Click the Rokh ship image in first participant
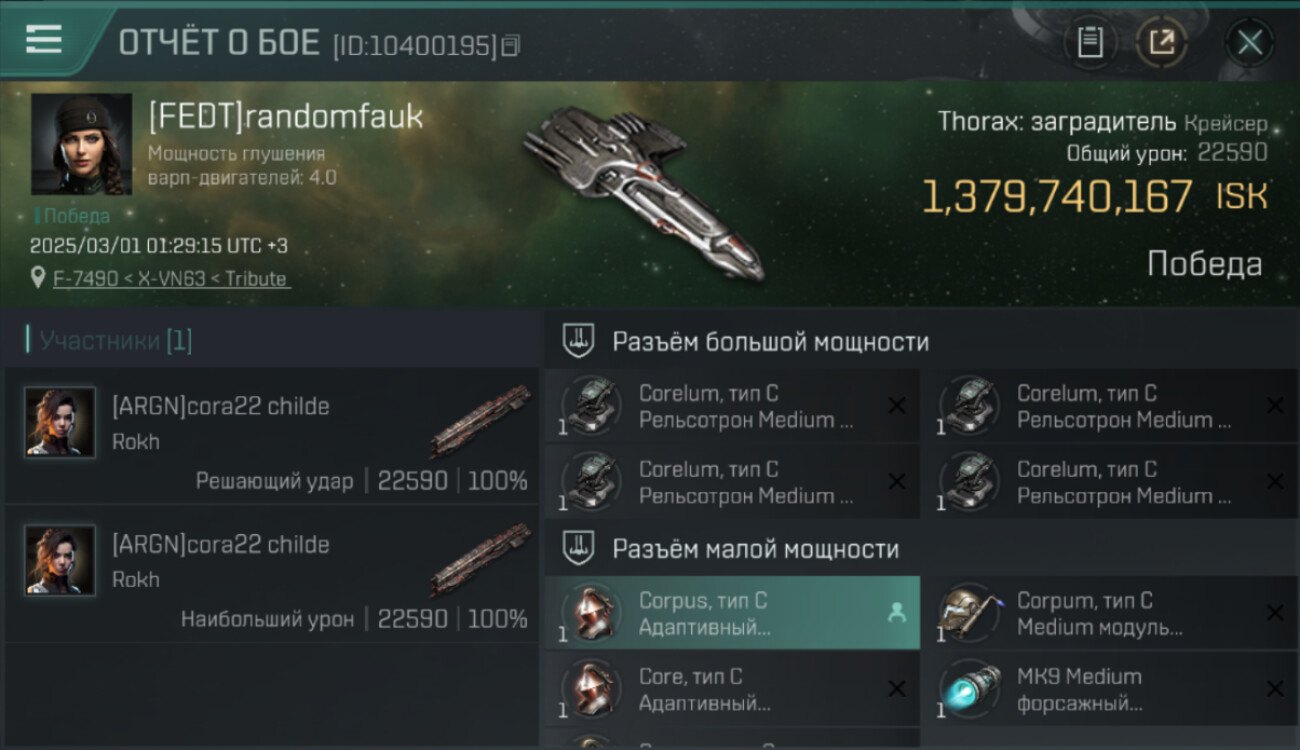Image resolution: width=1300 pixels, height=750 pixels. pos(482,420)
